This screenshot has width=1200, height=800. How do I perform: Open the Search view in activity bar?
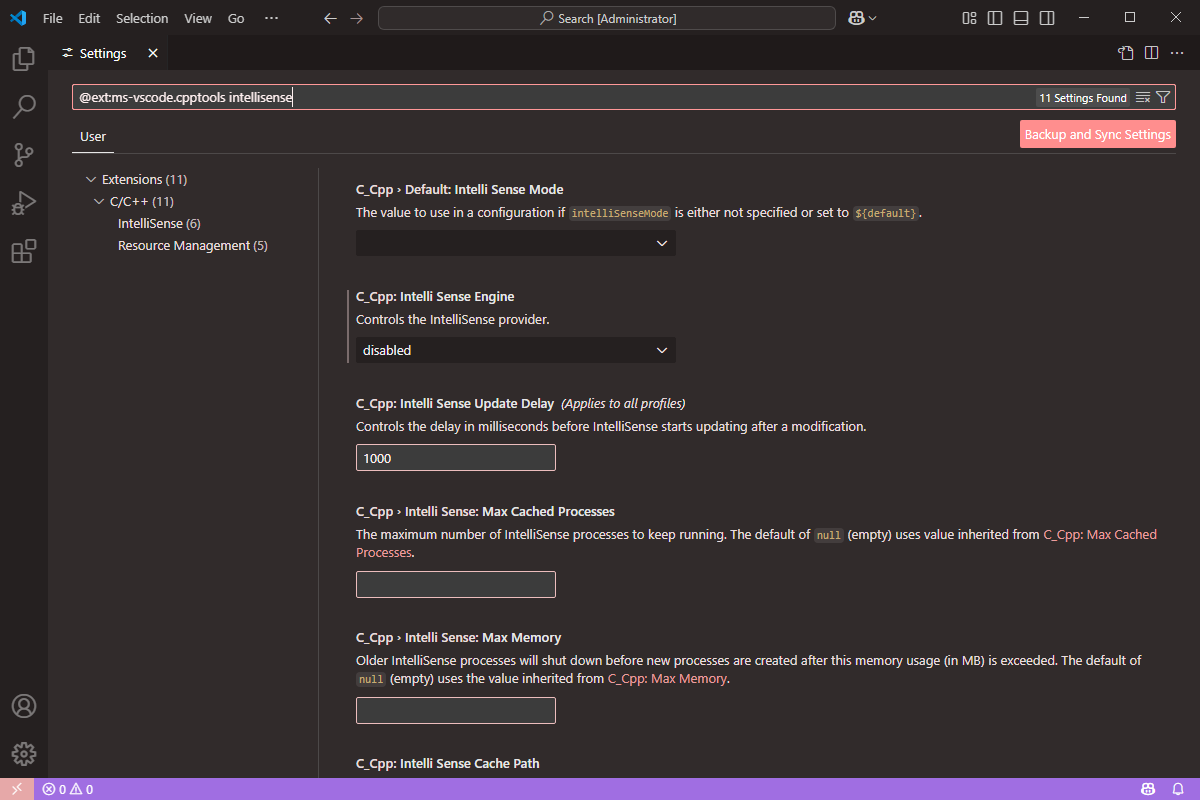pos(24,107)
